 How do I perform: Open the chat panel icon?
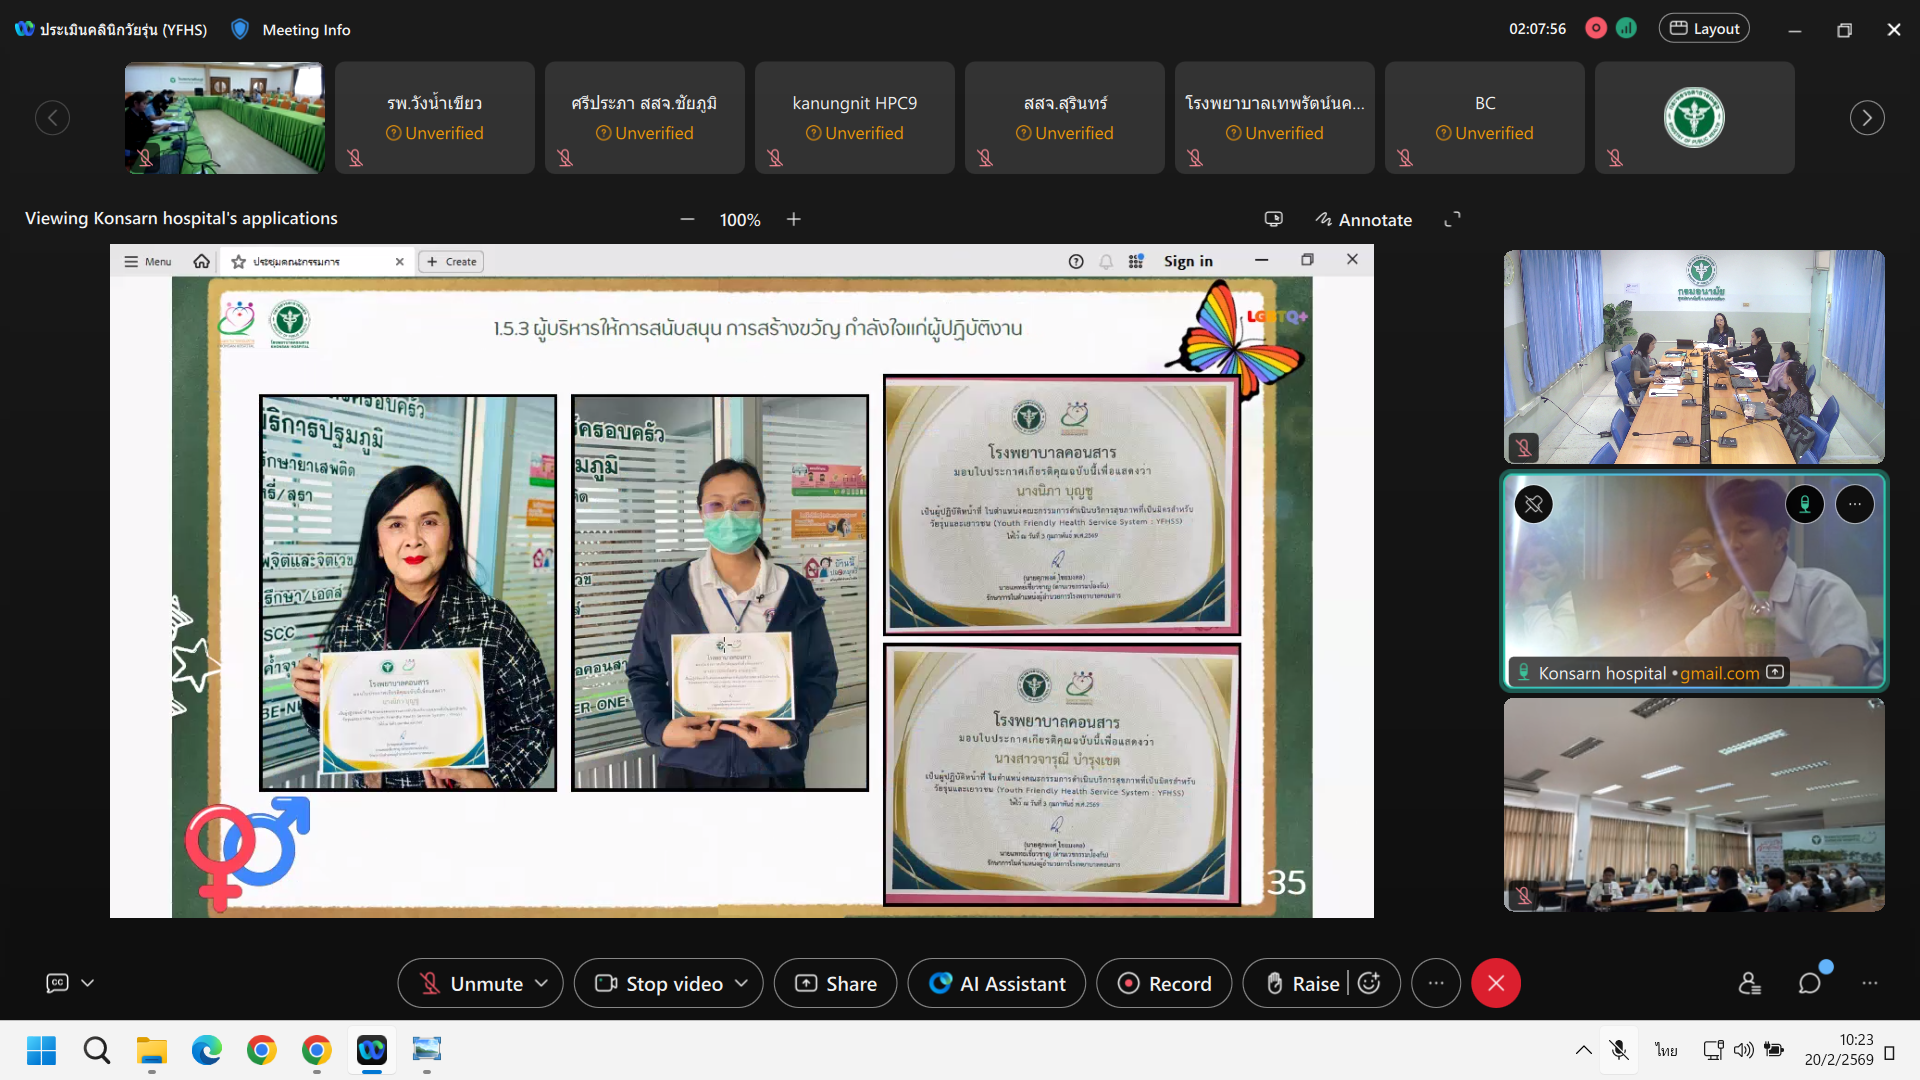[x=1809, y=984]
